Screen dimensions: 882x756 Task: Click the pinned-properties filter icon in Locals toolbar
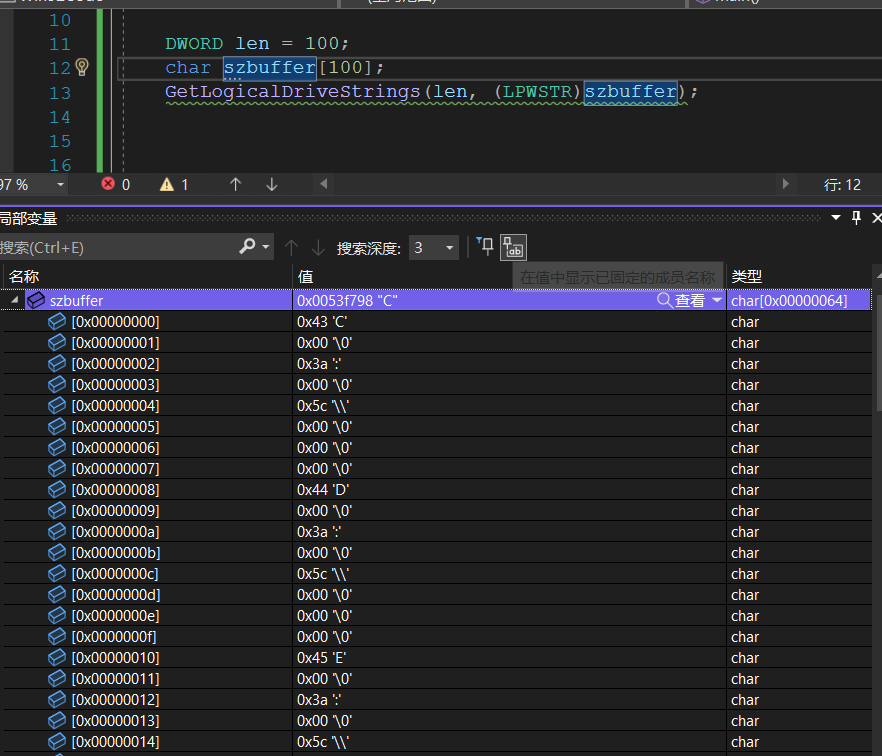(x=485, y=247)
